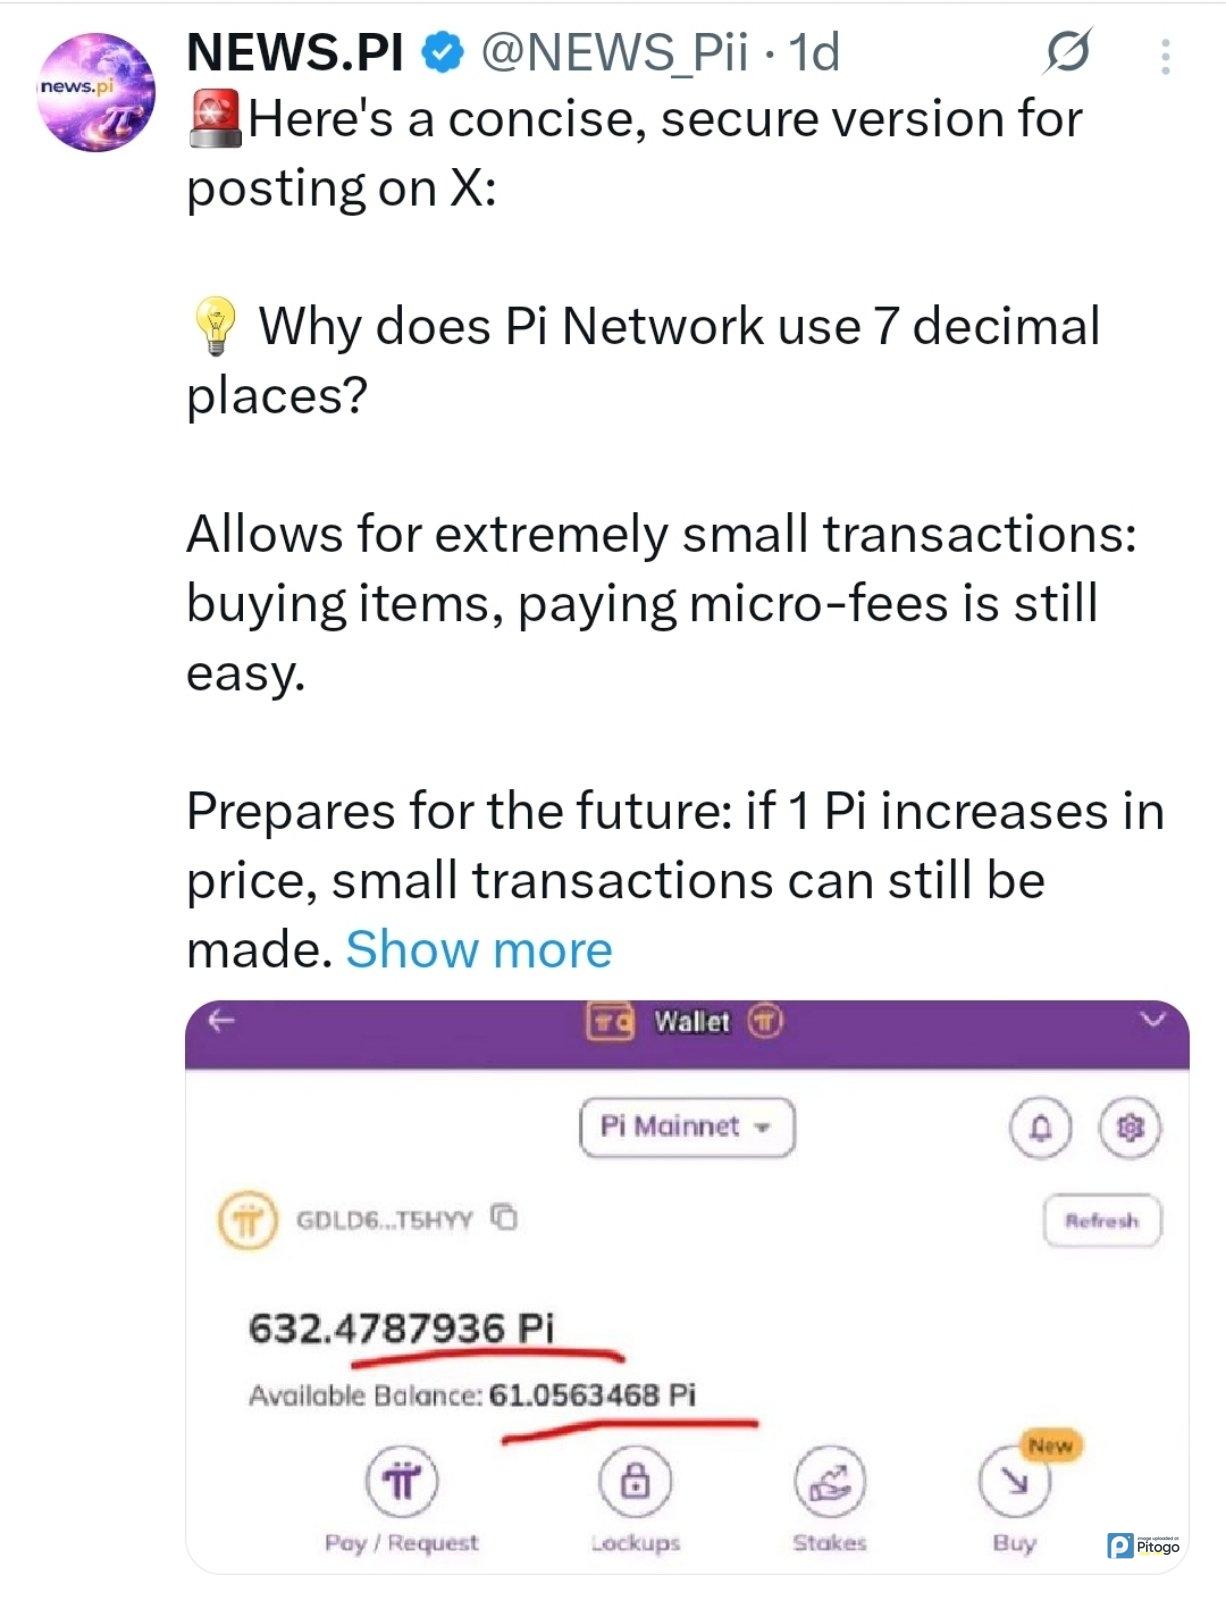Click the Wallet title in header
Screen dimensions: 1226x1601
[x=691, y=1021]
